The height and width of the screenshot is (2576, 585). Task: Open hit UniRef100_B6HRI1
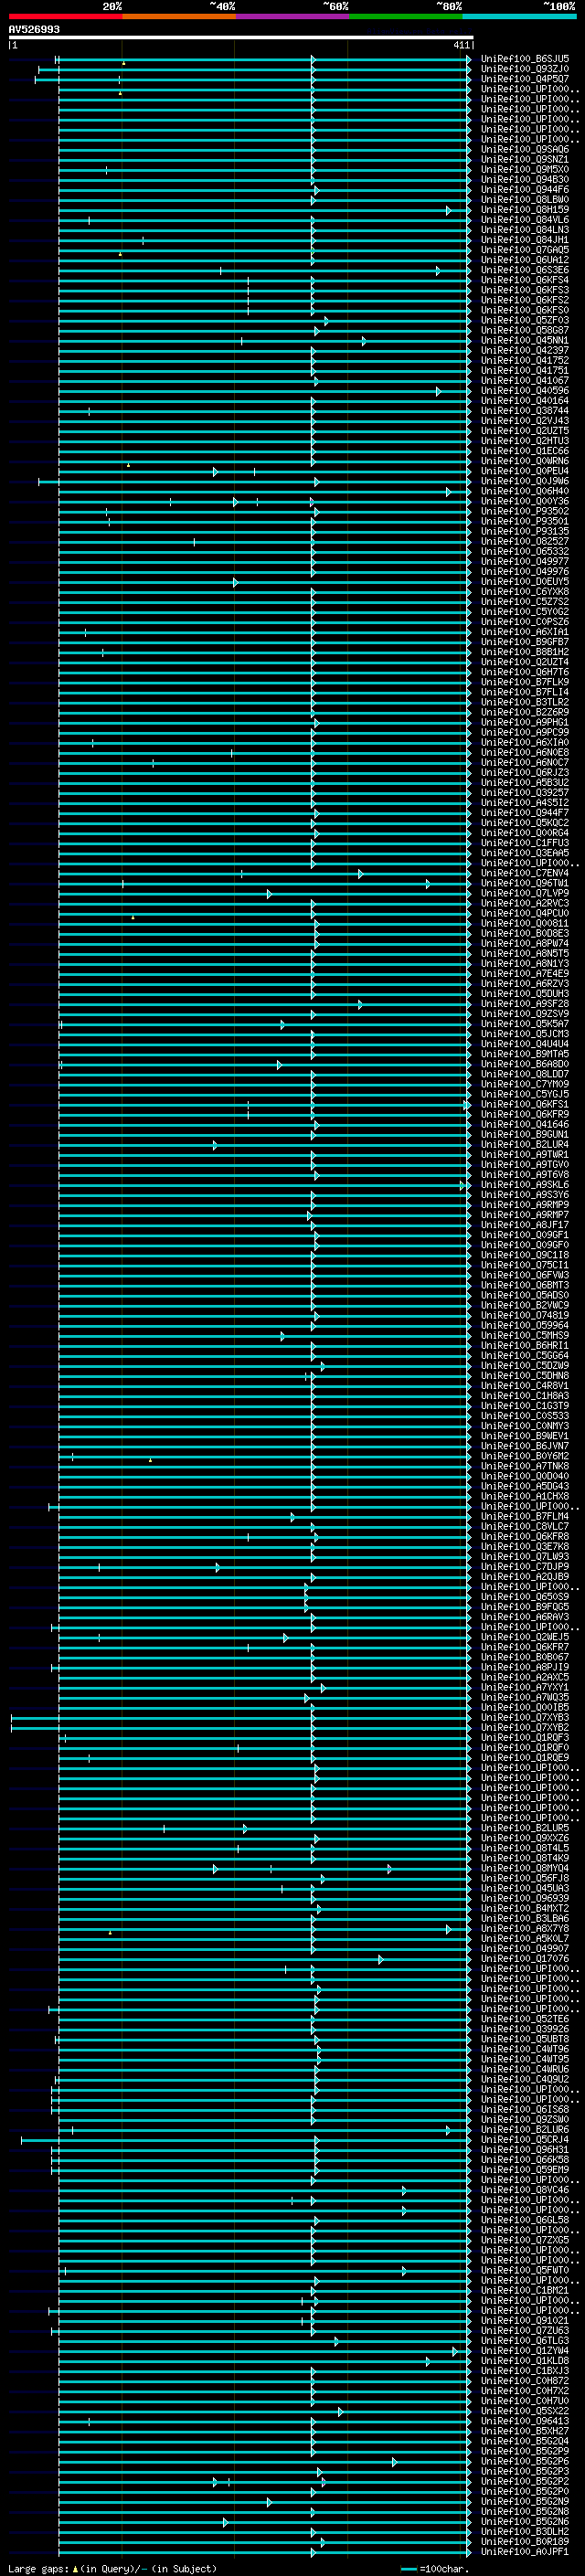(x=525, y=1346)
